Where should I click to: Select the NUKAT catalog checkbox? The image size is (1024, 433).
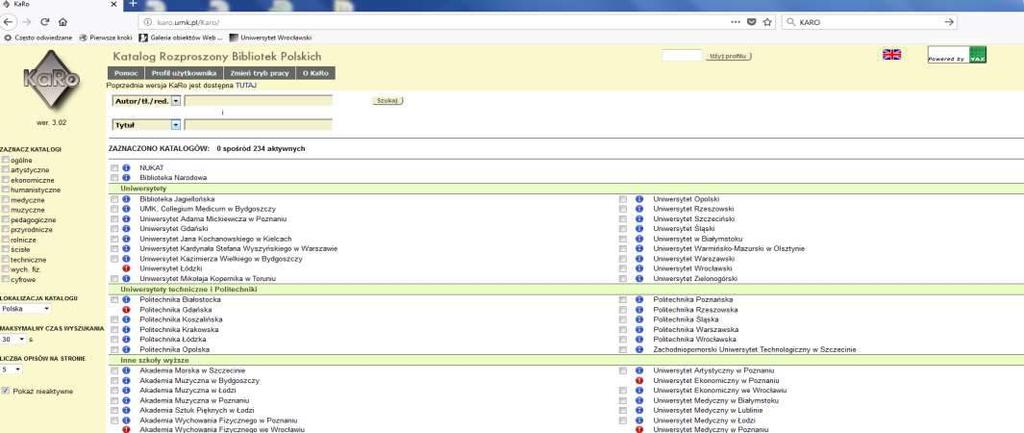(114, 168)
